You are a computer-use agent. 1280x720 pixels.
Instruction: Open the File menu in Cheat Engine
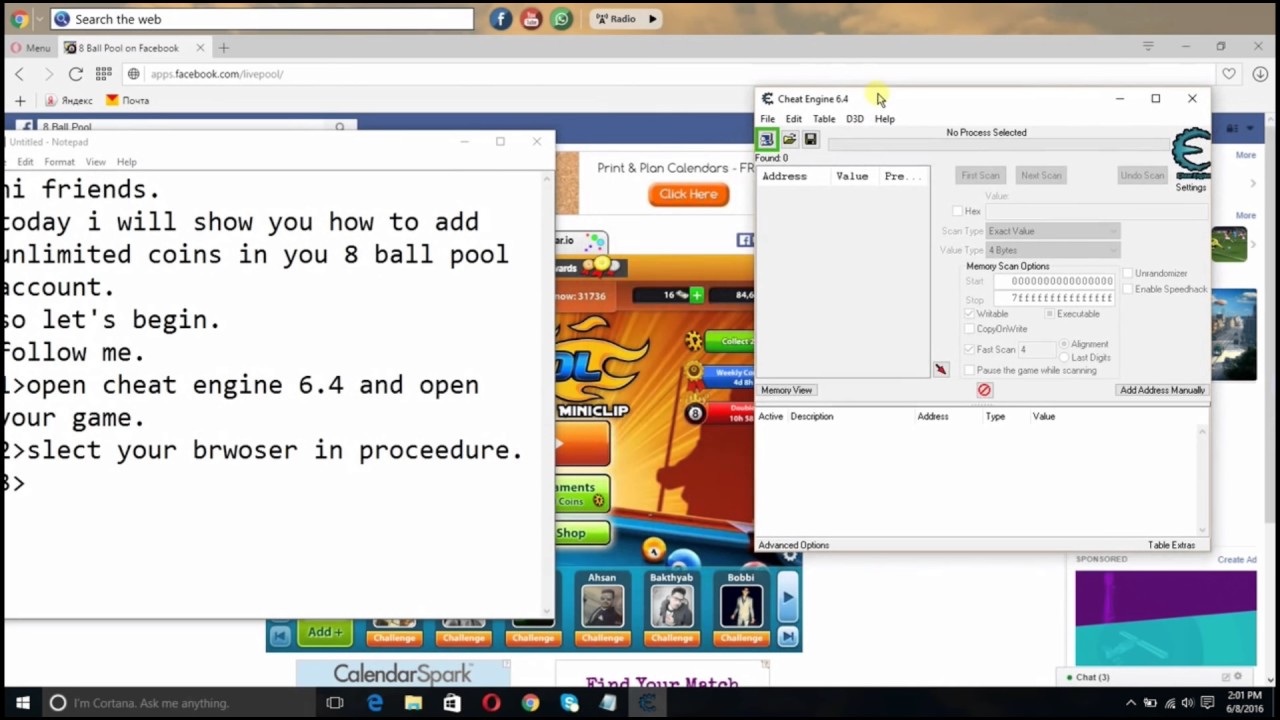tap(767, 119)
